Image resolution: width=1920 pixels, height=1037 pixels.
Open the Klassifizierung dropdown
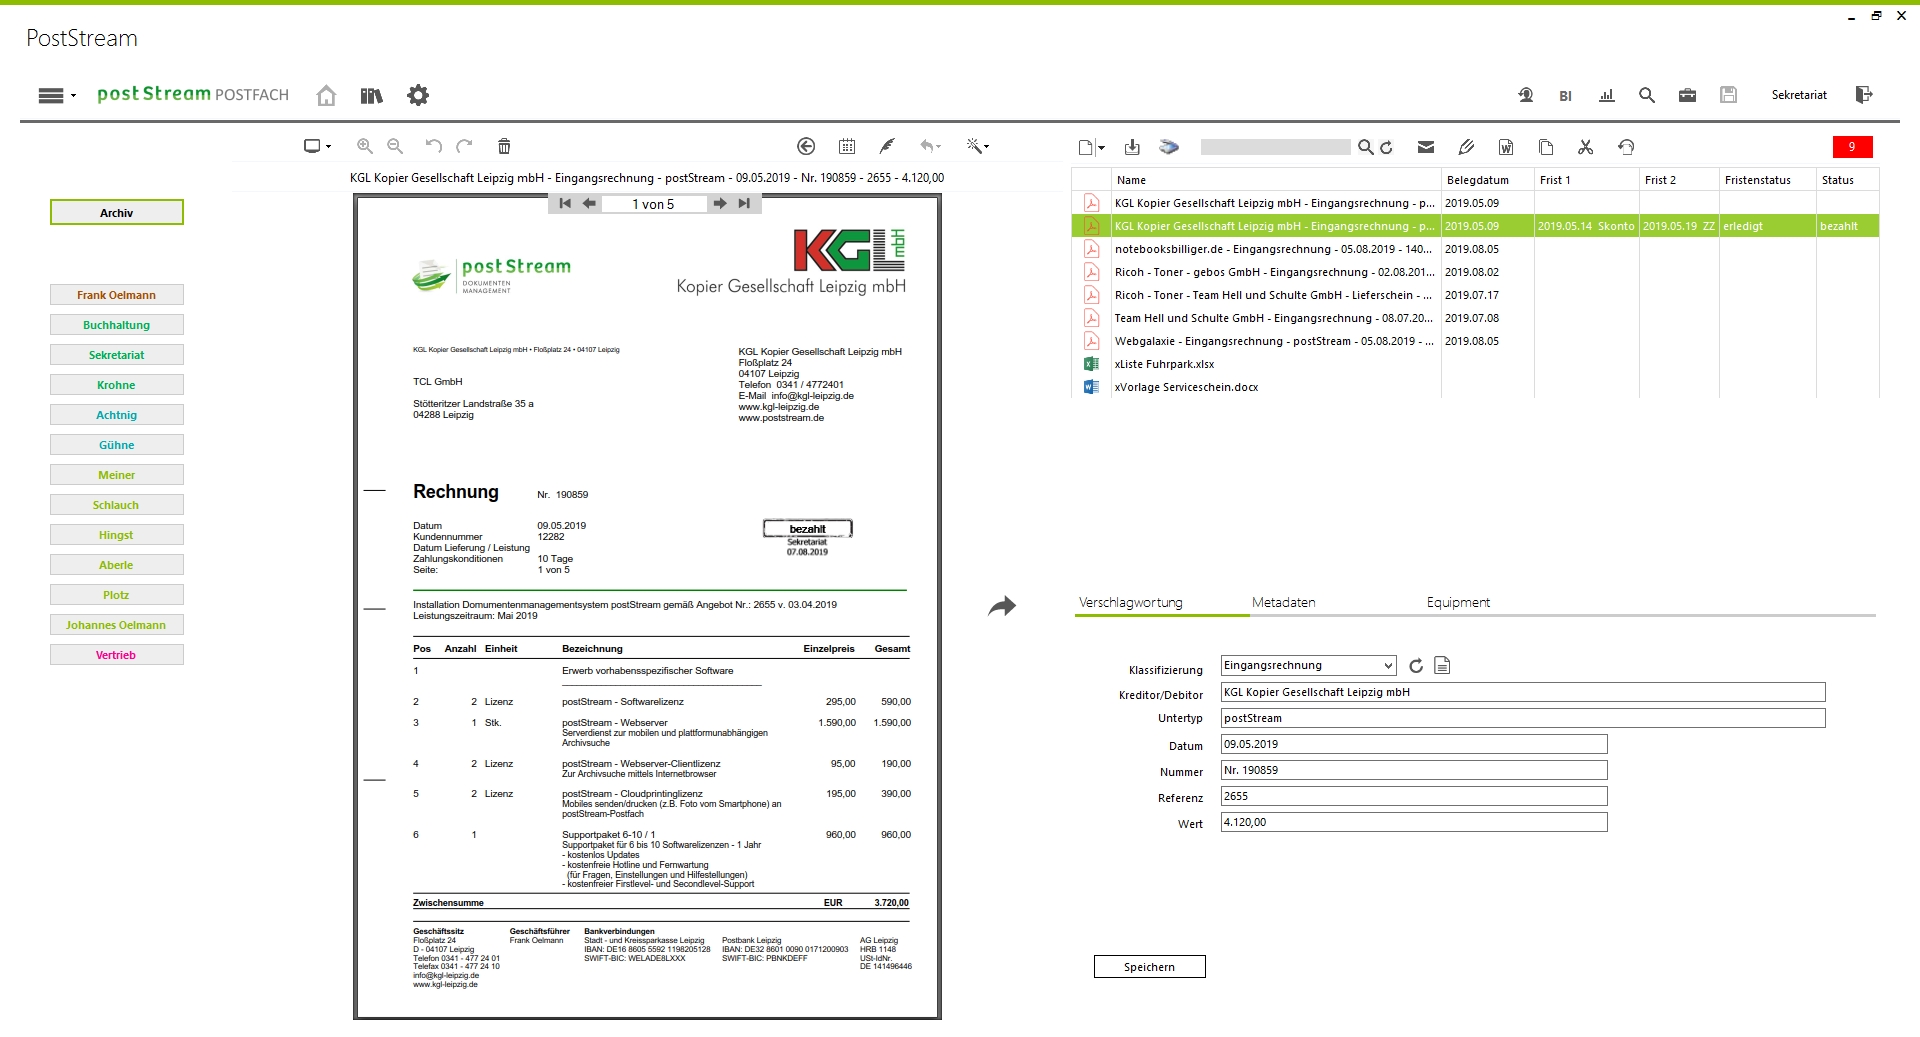[1308, 666]
